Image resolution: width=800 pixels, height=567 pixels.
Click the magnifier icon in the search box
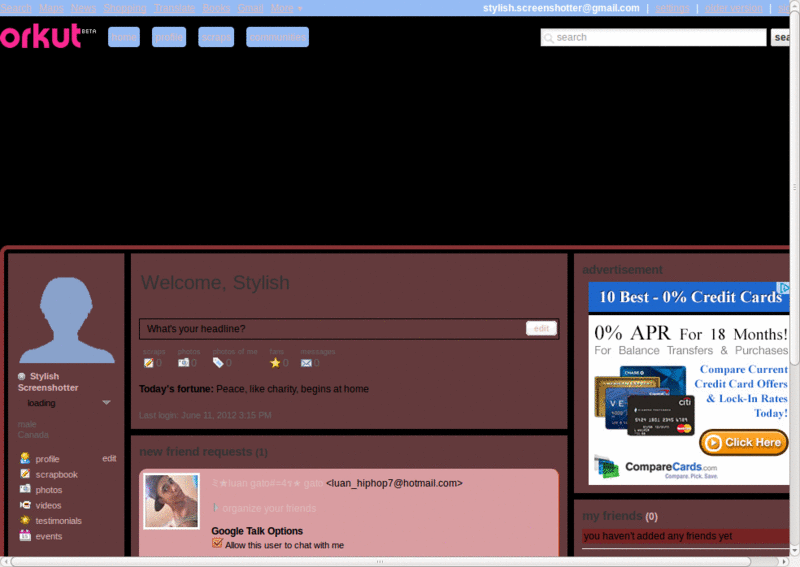click(548, 38)
